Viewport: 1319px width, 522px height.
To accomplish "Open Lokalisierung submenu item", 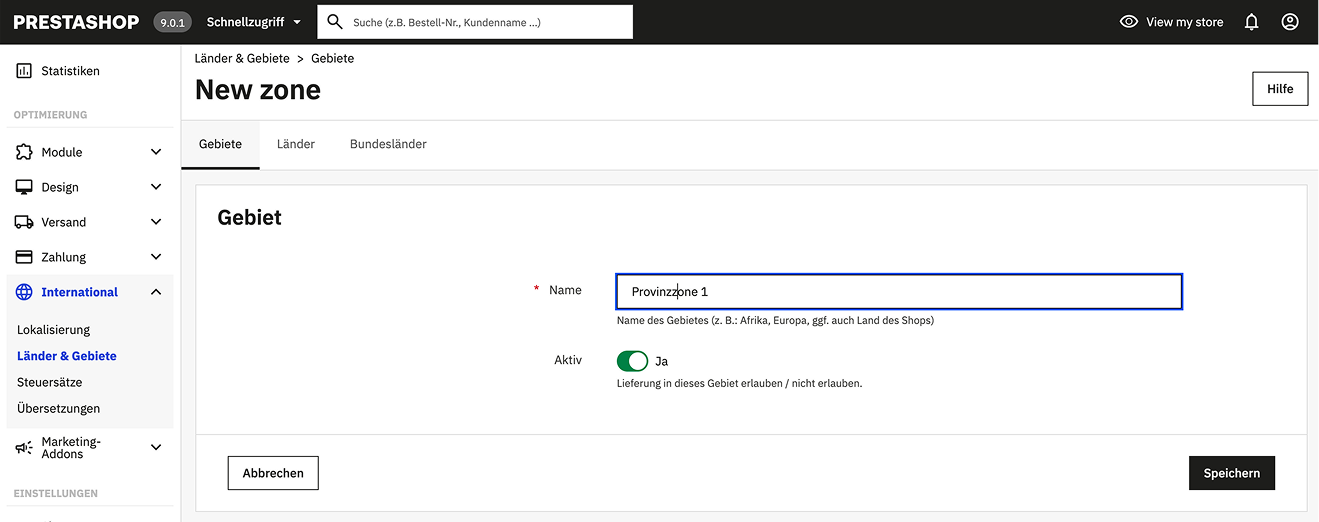I will click(53, 330).
